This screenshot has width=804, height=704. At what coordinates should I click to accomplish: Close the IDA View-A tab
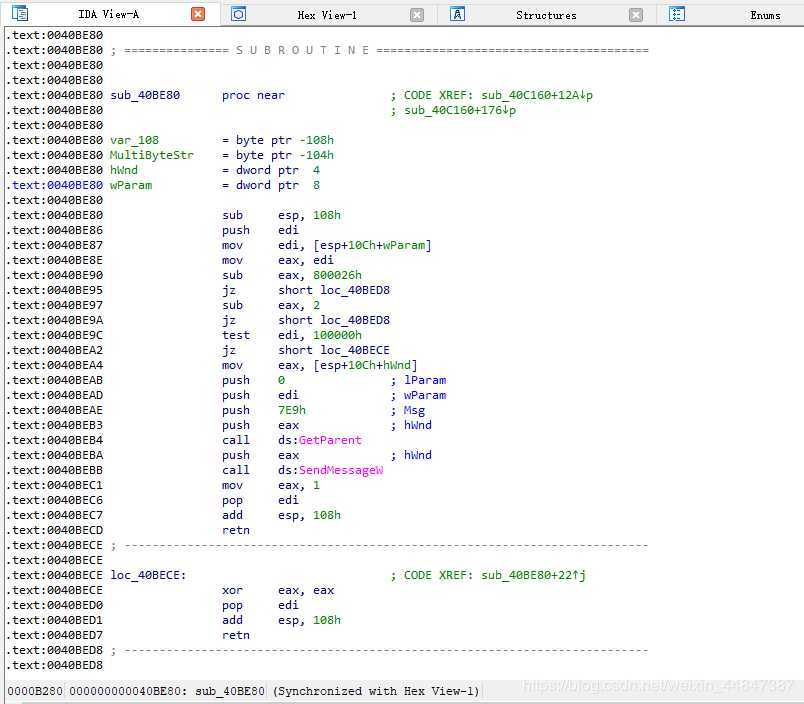coord(198,14)
